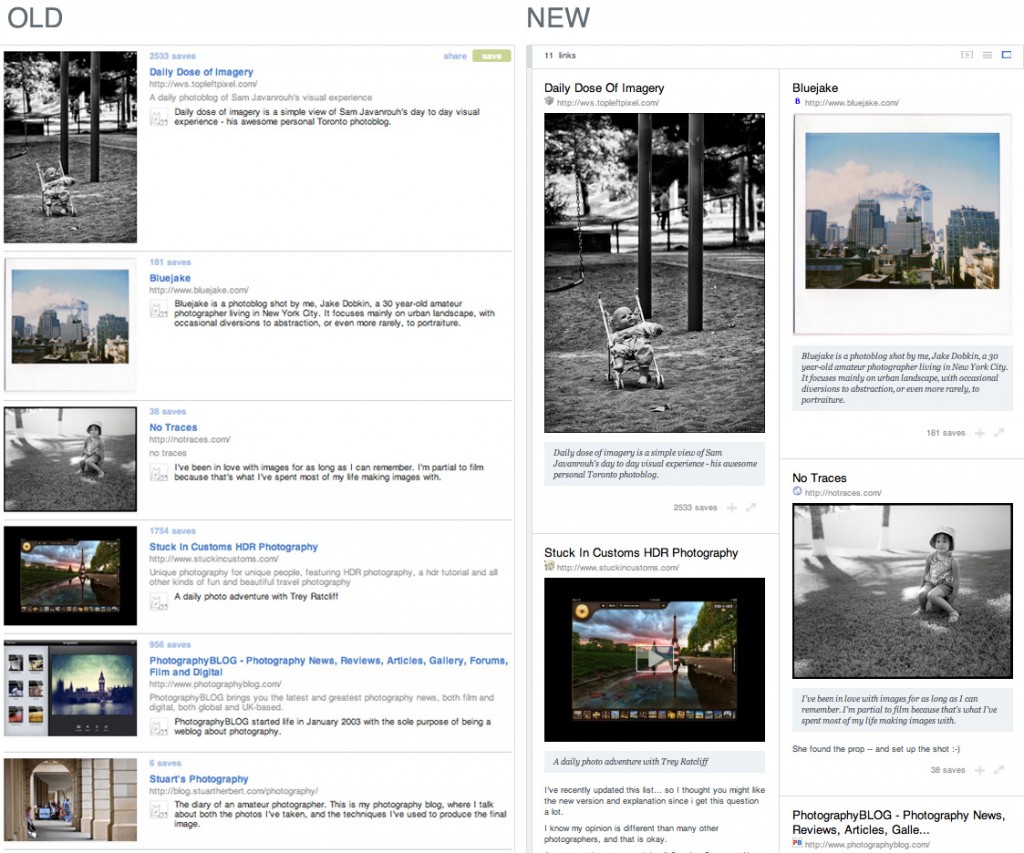This screenshot has width=1024, height=853.
Task: Click the No Traces title in new layout
Action: [819, 478]
